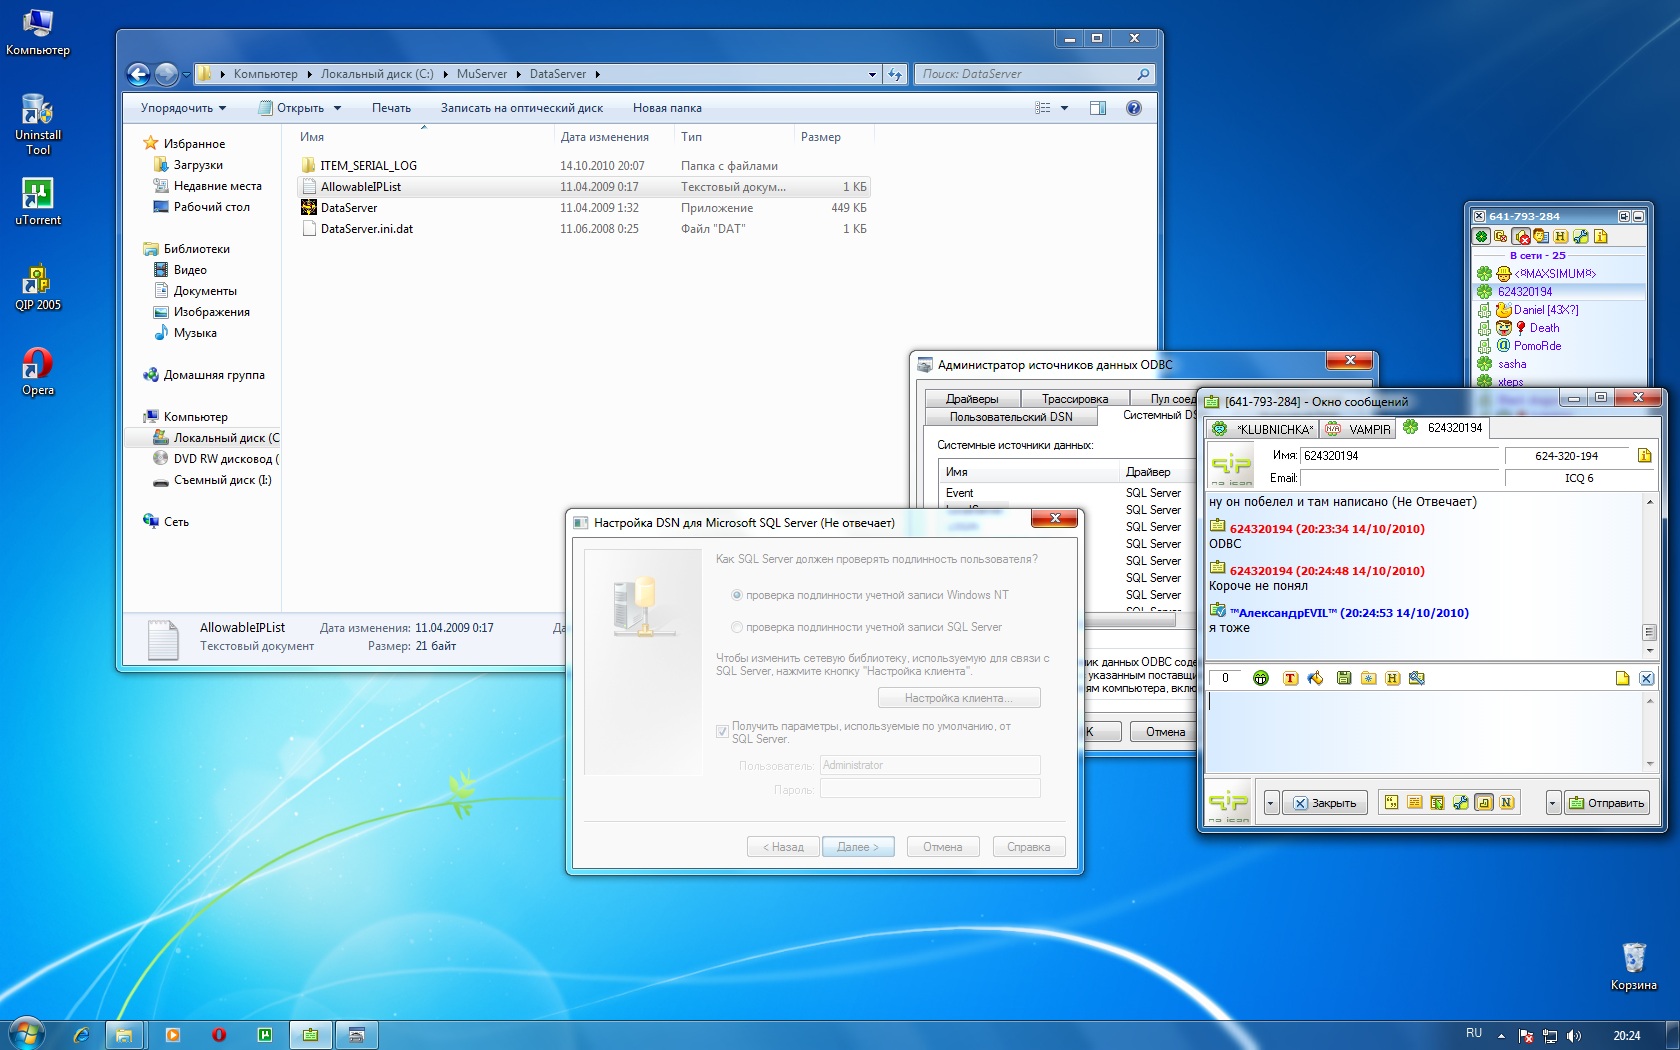Toggle the muted sound icon in the QIP contact list
The height and width of the screenshot is (1050, 1680).
pos(1521,236)
